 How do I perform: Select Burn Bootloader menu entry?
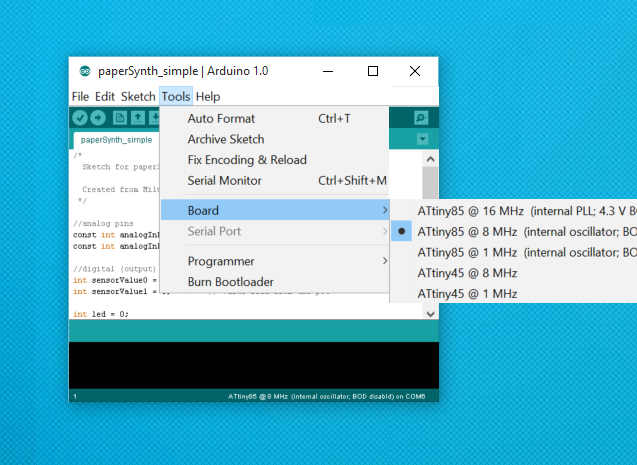click(x=275, y=281)
